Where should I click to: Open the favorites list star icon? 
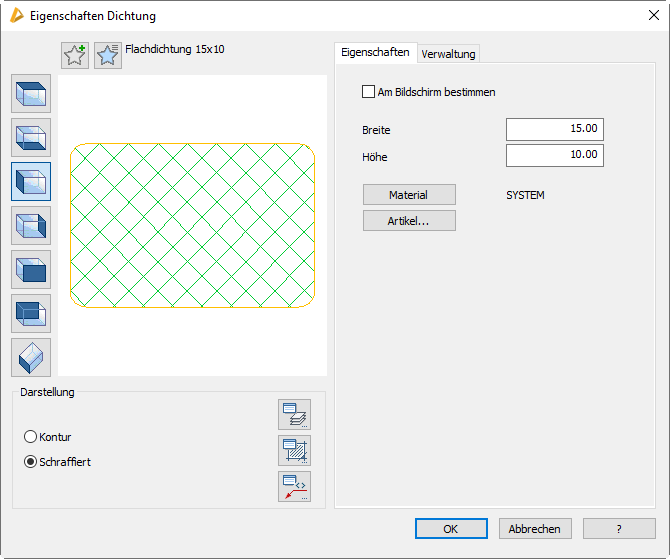[x=108, y=56]
